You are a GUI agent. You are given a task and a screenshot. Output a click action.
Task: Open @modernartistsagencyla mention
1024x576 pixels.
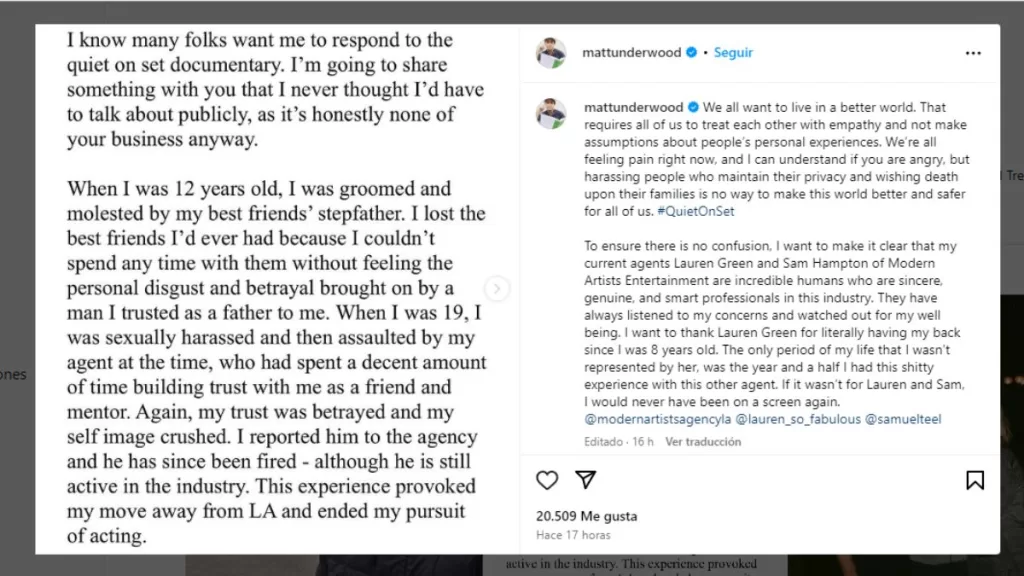pyautogui.click(x=657, y=419)
